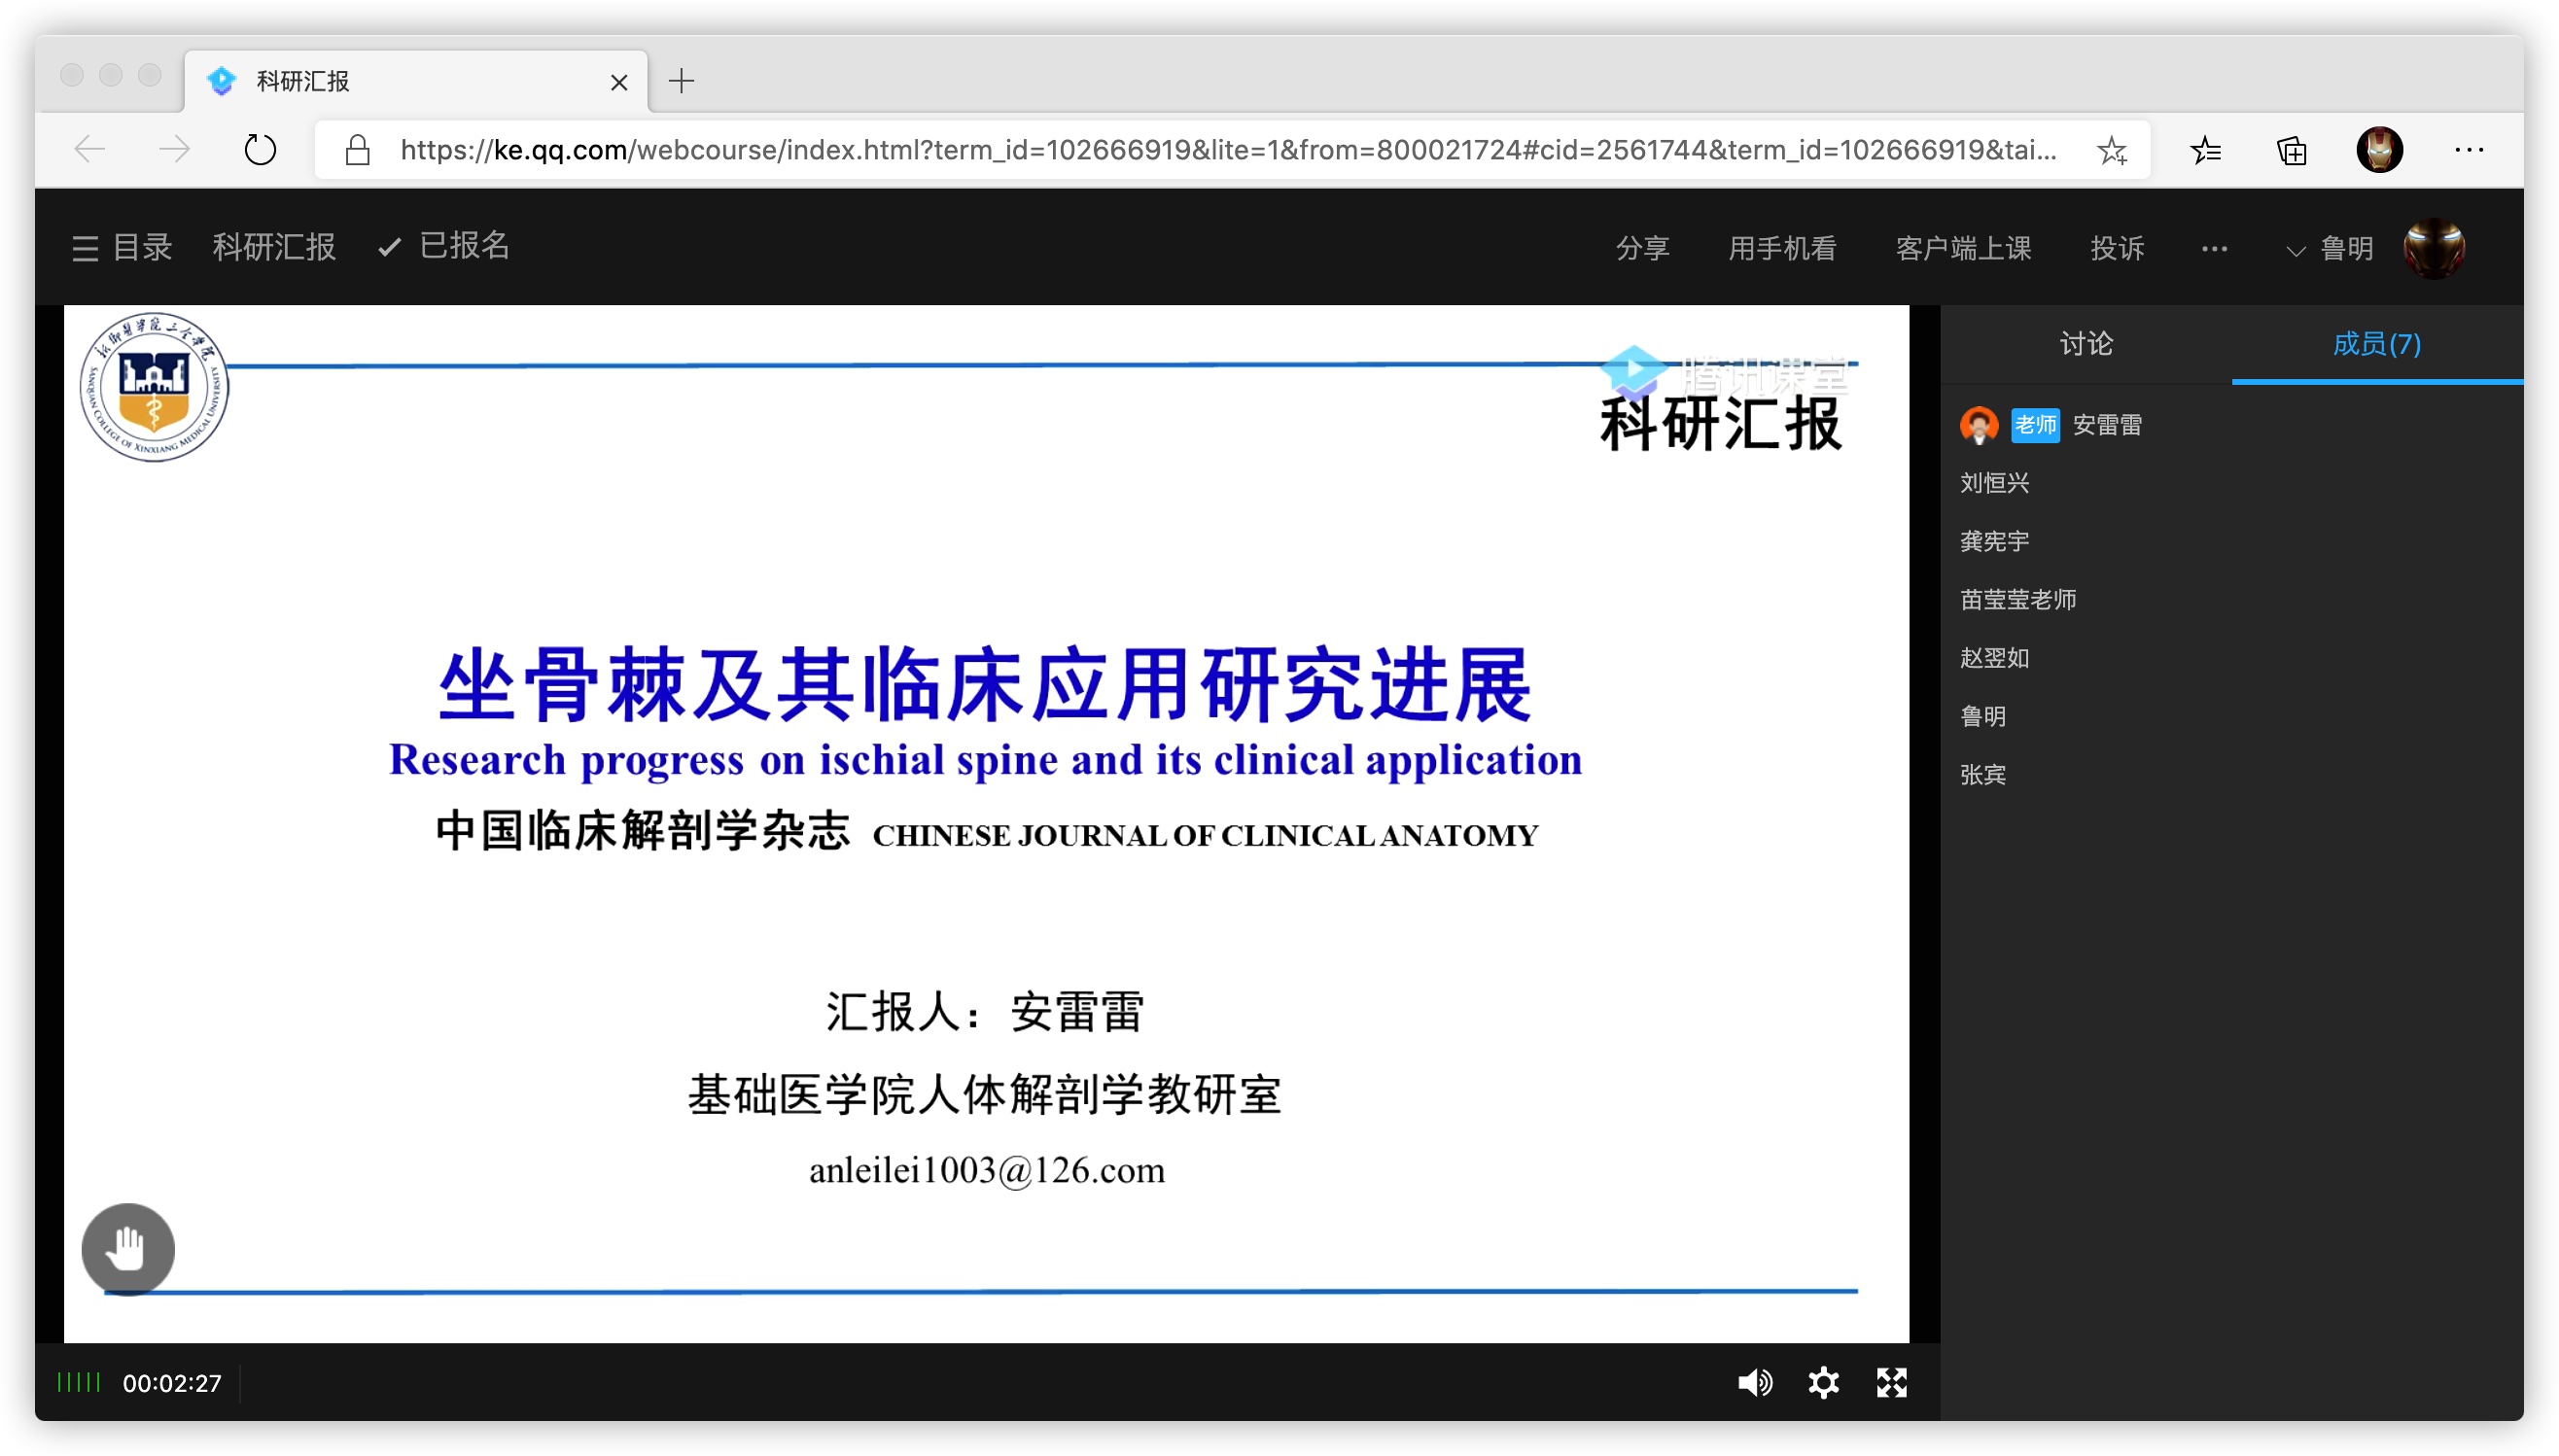Click the 分享 share link
2559x1456 pixels.
1642,248
